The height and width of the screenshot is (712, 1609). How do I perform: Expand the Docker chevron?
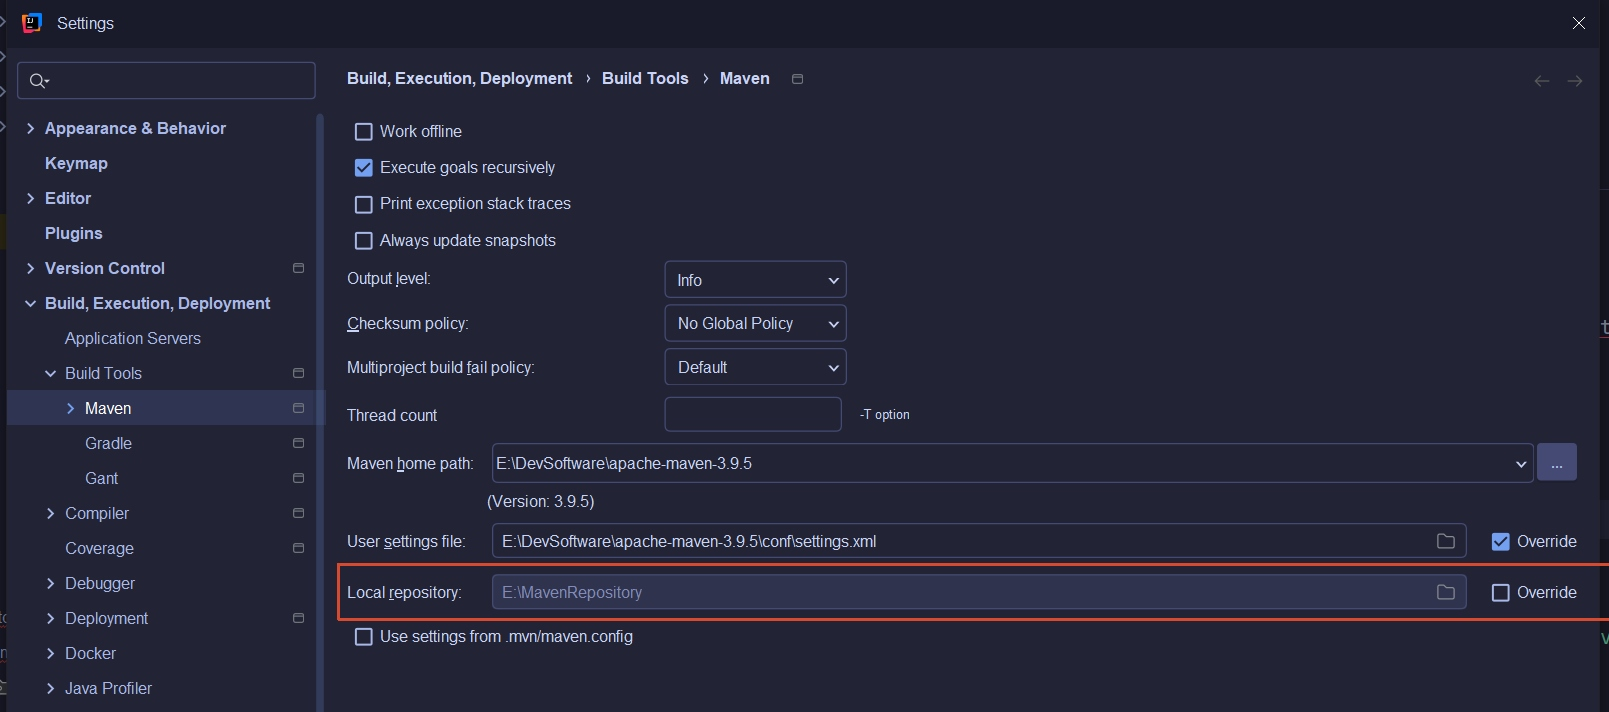pyautogui.click(x=50, y=653)
